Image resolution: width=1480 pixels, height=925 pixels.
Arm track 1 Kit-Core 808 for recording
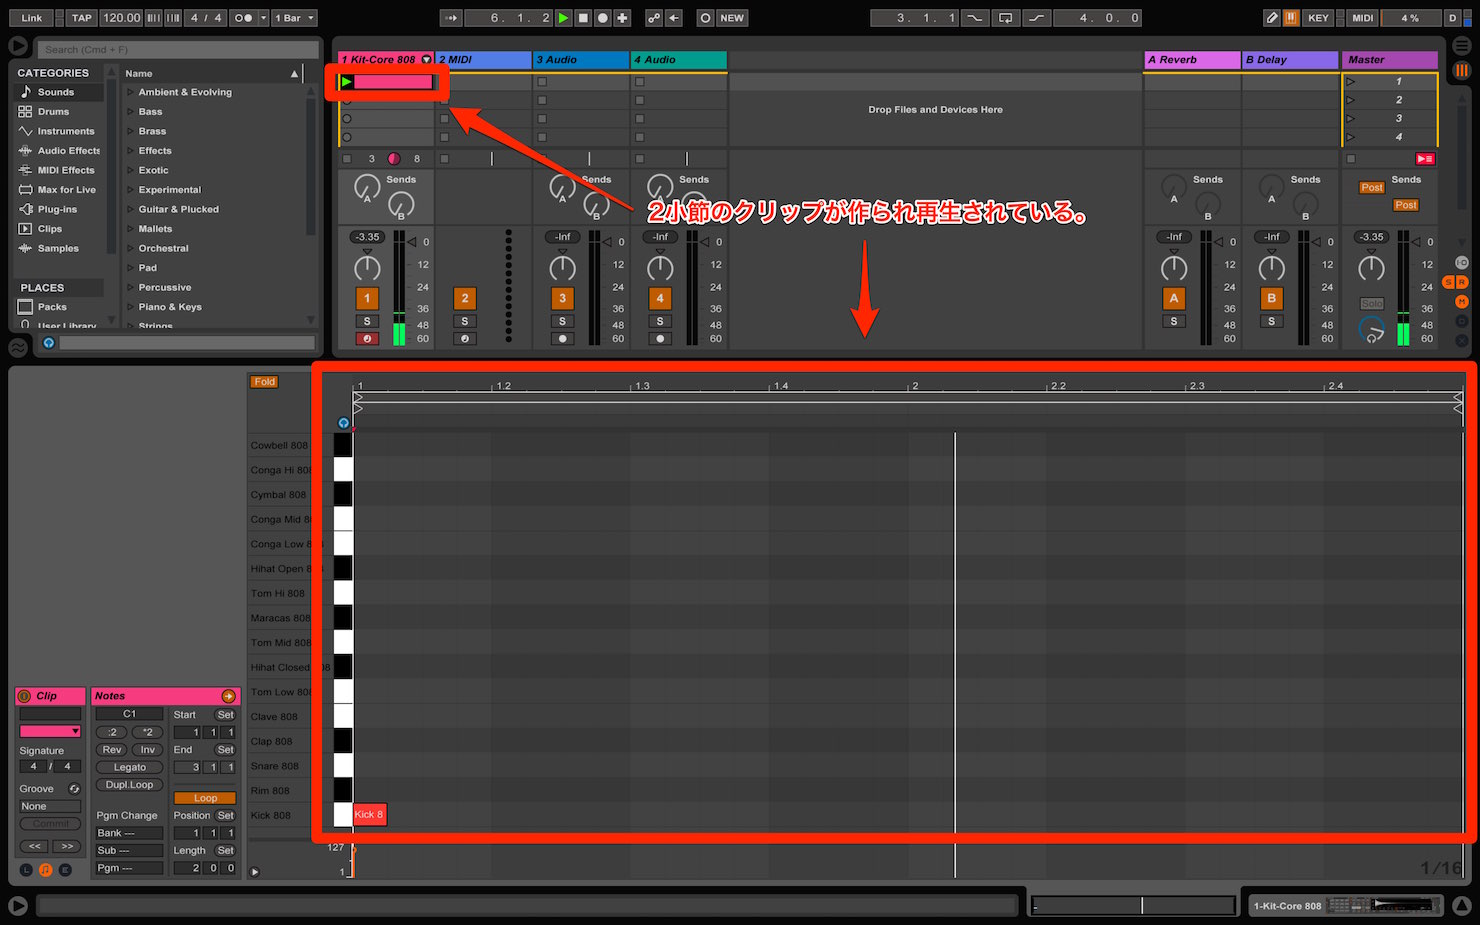click(x=367, y=339)
